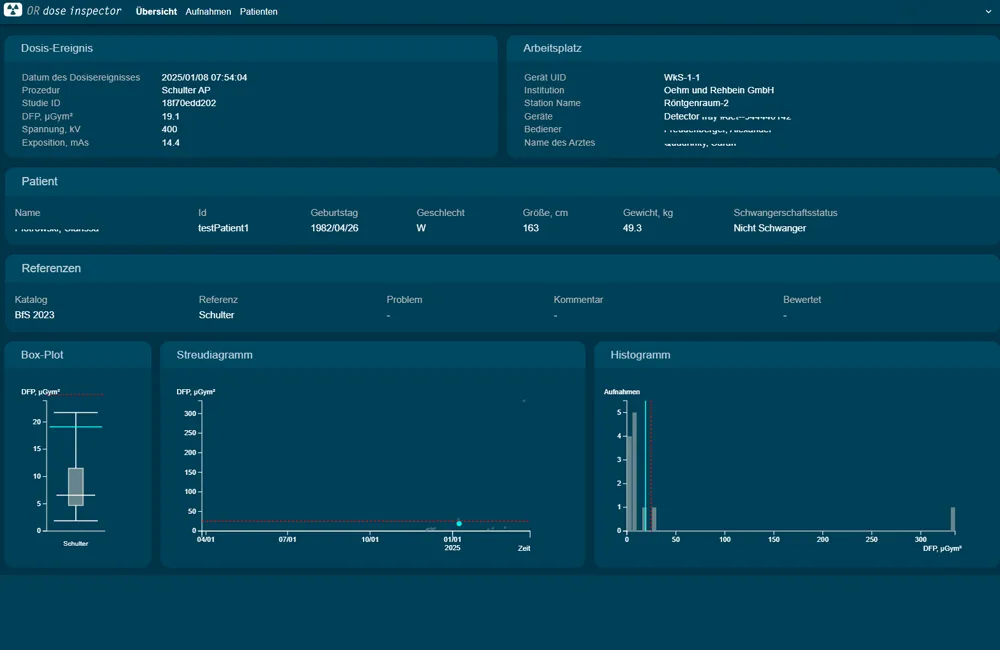Image resolution: width=1000 pixels, height=650 pixels.
Task: Click the Dosis-Ereignis panel header
Action: (57, 48)
